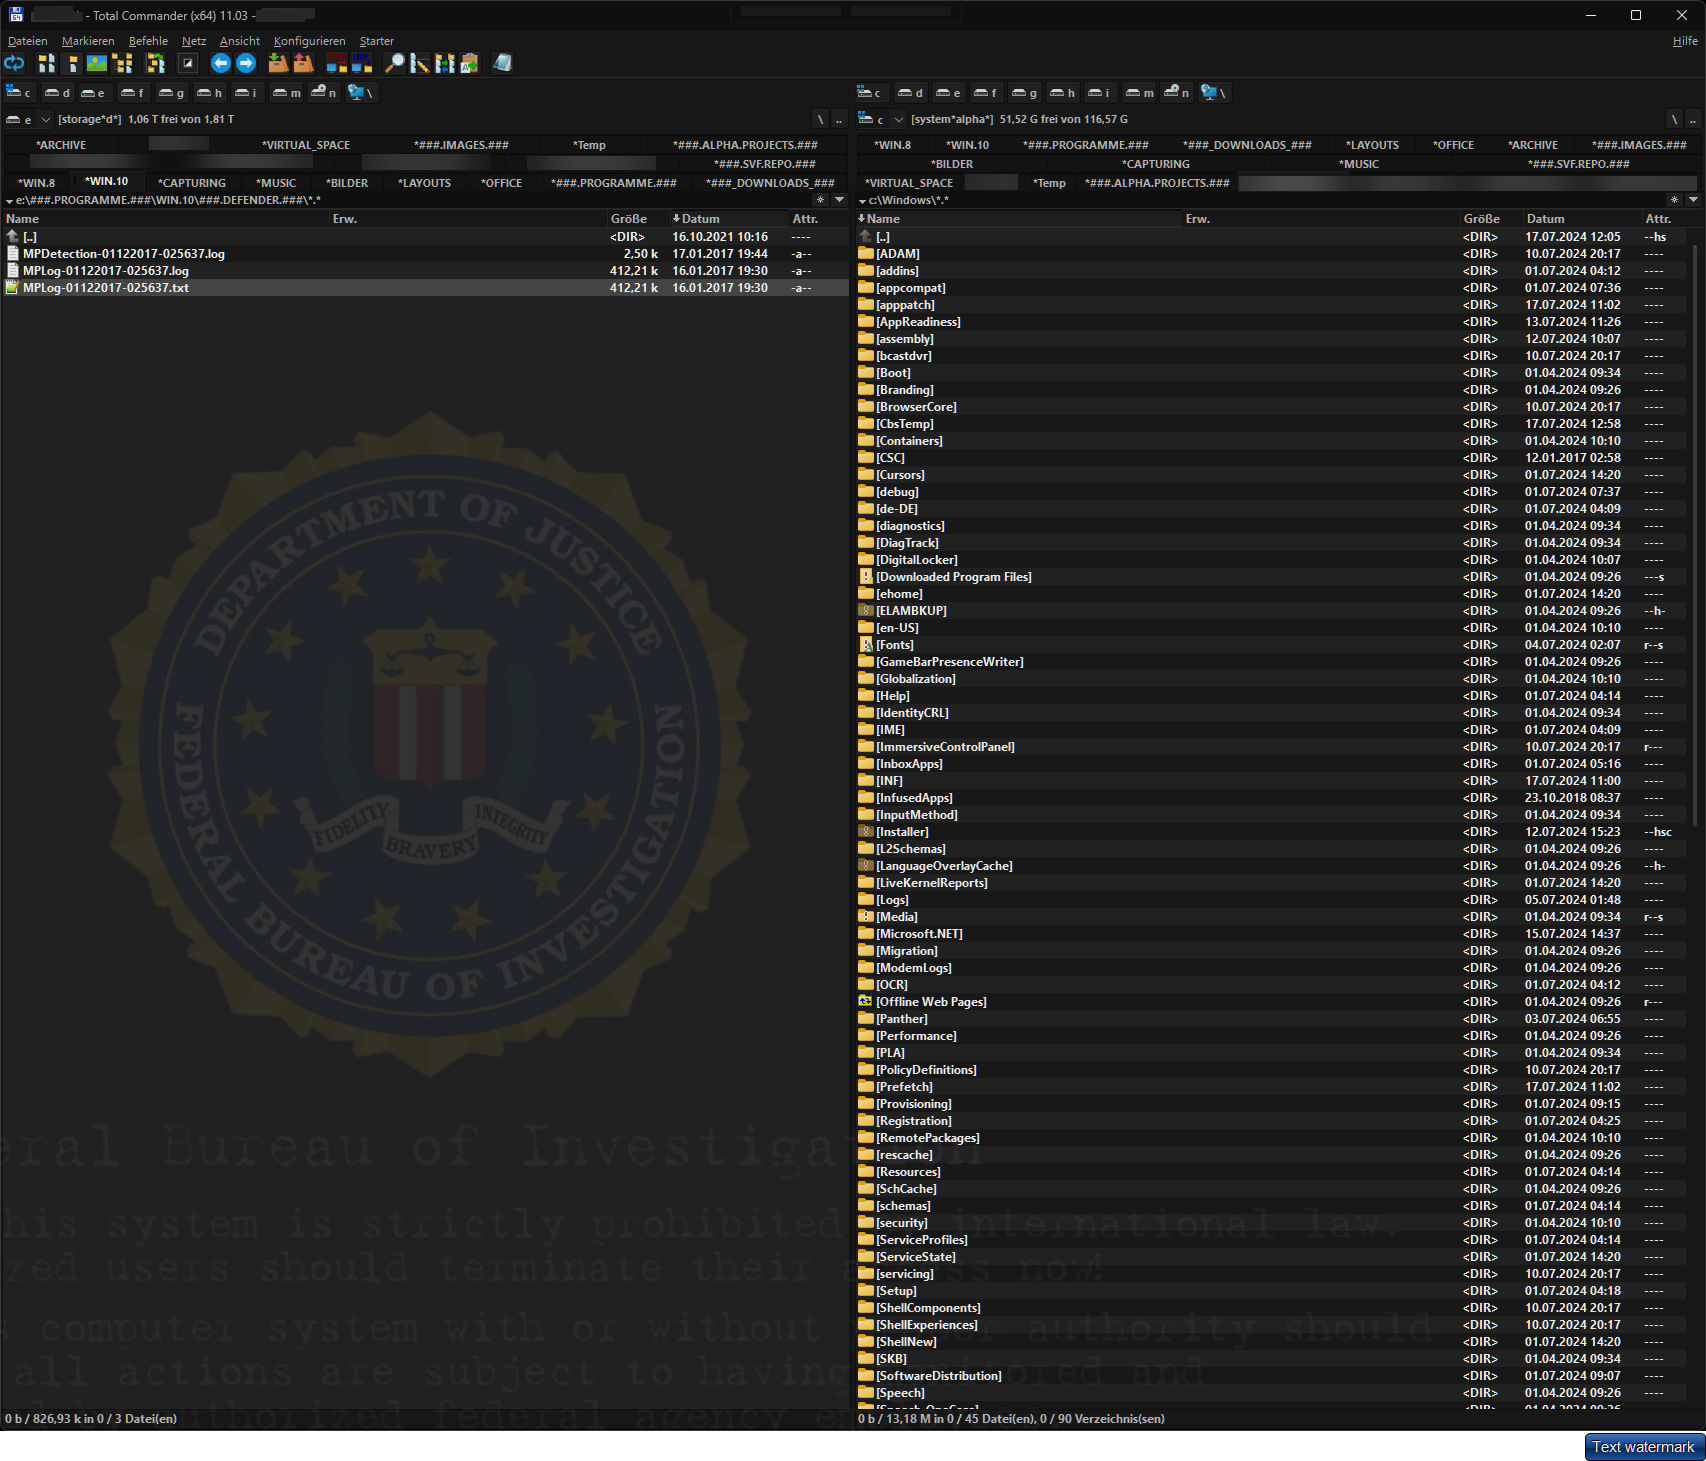
Task: Go forward with blue right arrow
Action: click(246, 63)
